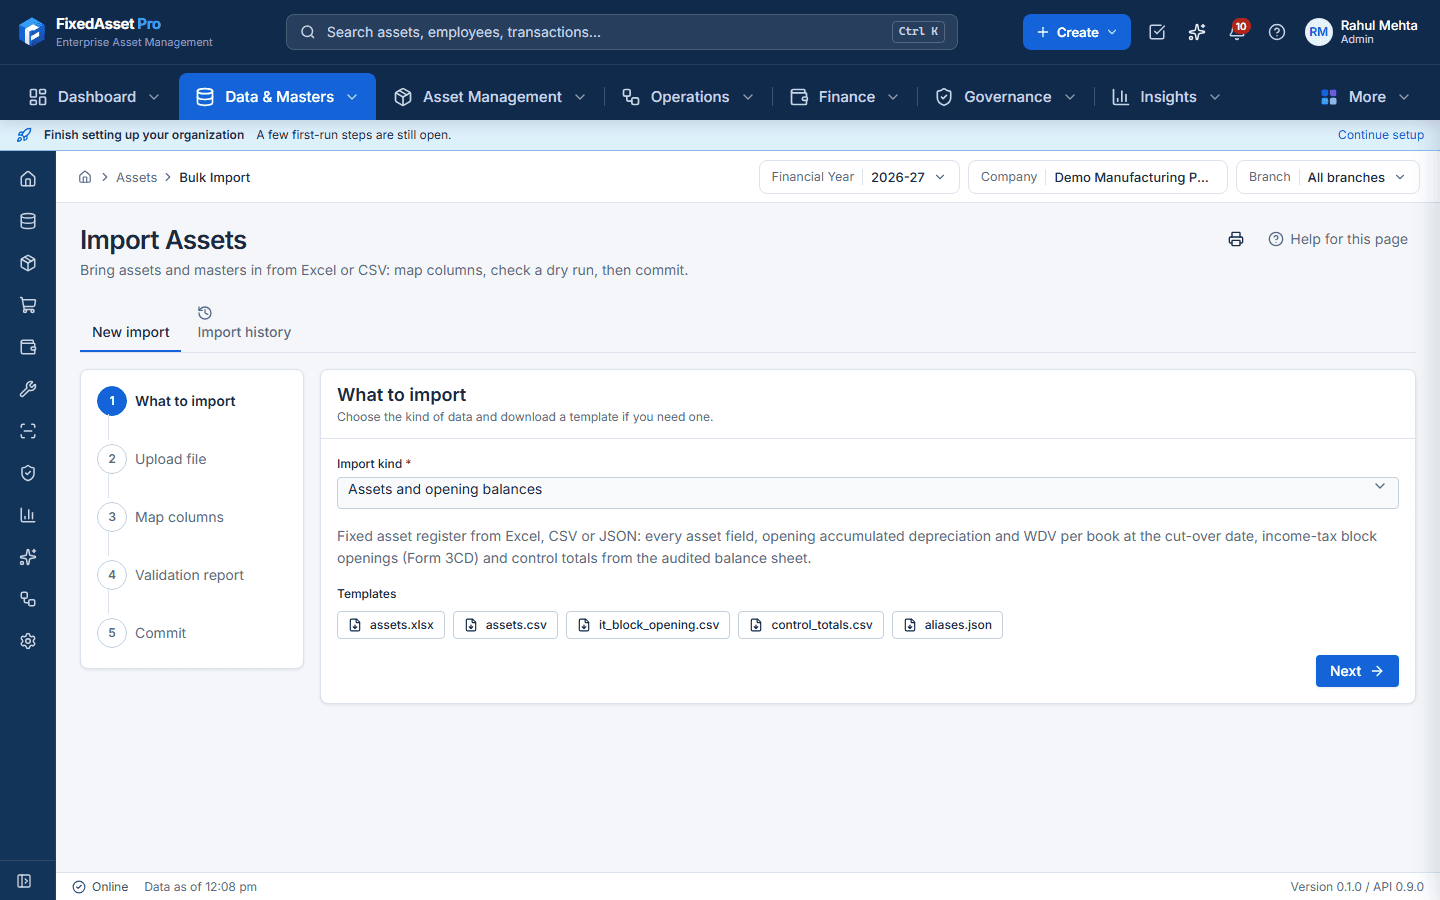Screen dimensions: 1440x900
Task: Focus the global search field
Action: point(622,32)
